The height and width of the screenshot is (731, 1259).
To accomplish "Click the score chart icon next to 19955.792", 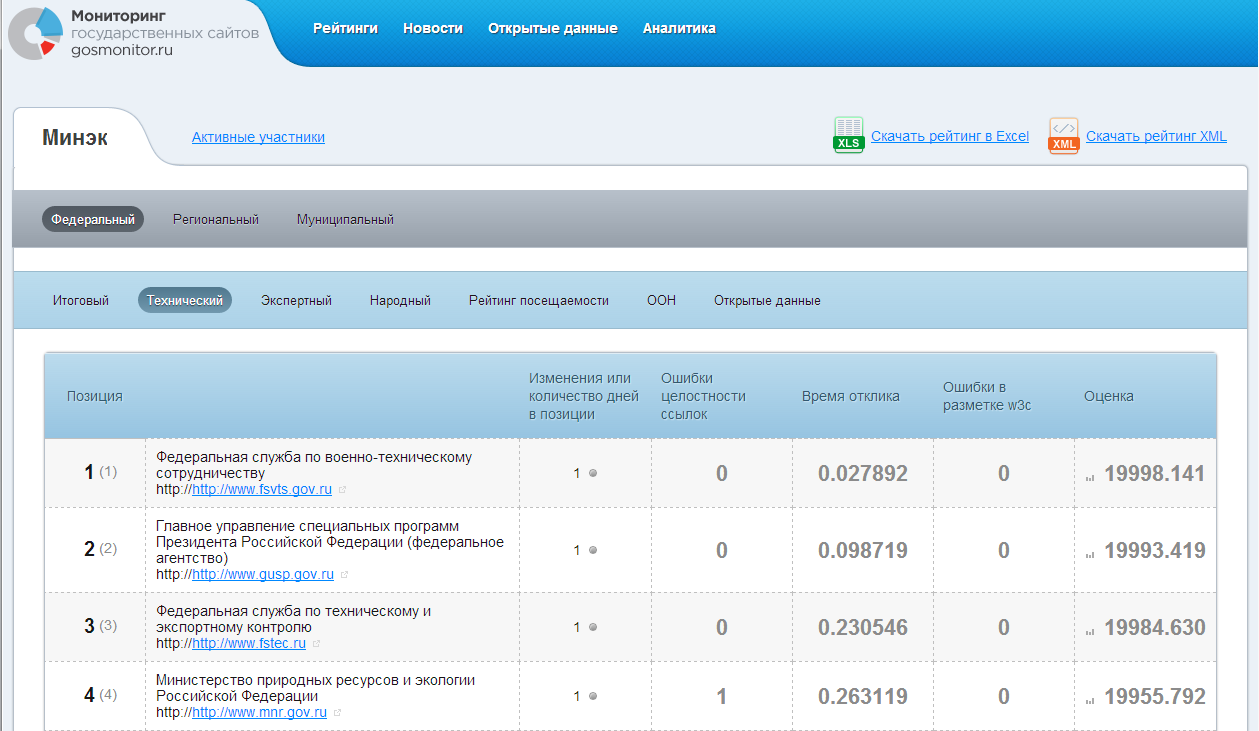I will (x=1090, y=698).
